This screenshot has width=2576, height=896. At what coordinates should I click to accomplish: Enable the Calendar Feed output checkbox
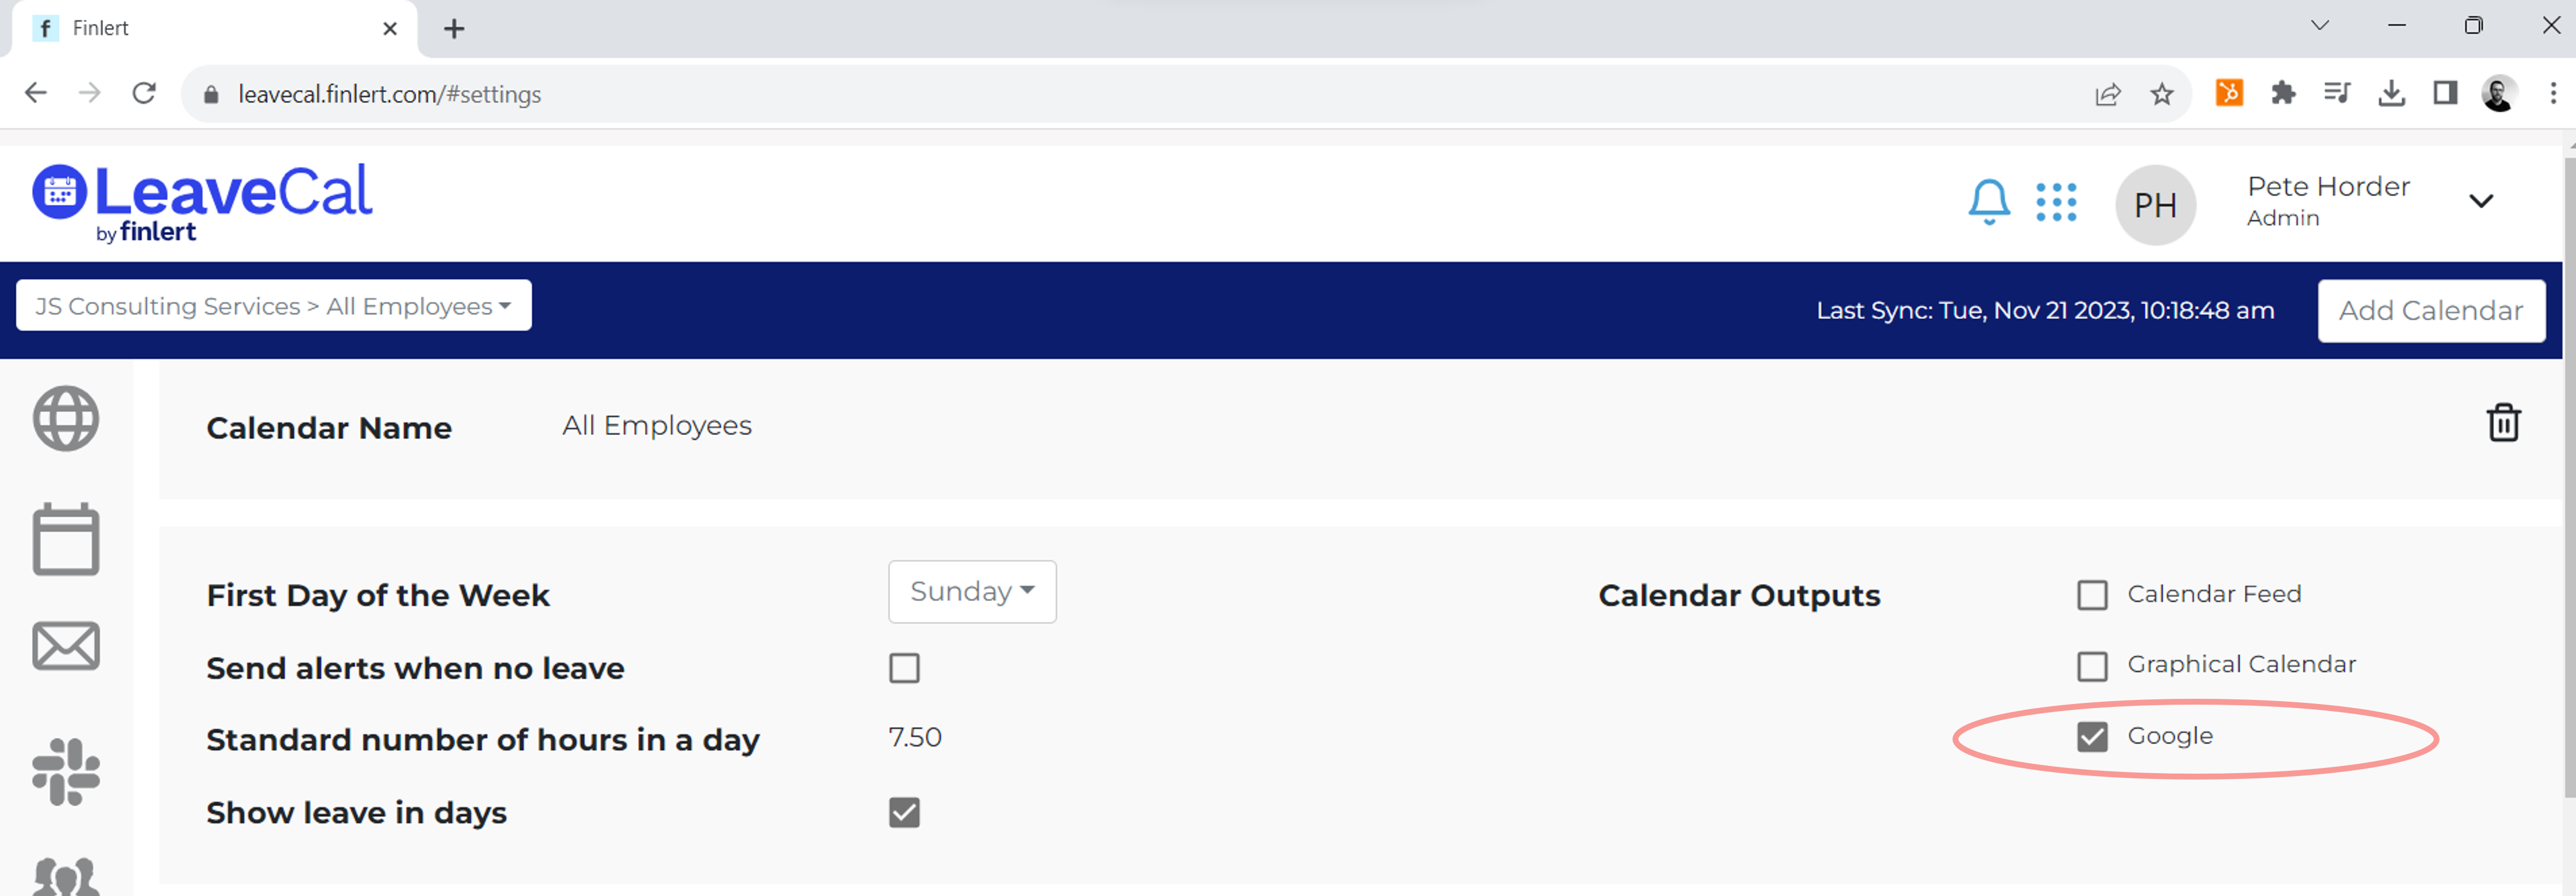pos(2092,595)
